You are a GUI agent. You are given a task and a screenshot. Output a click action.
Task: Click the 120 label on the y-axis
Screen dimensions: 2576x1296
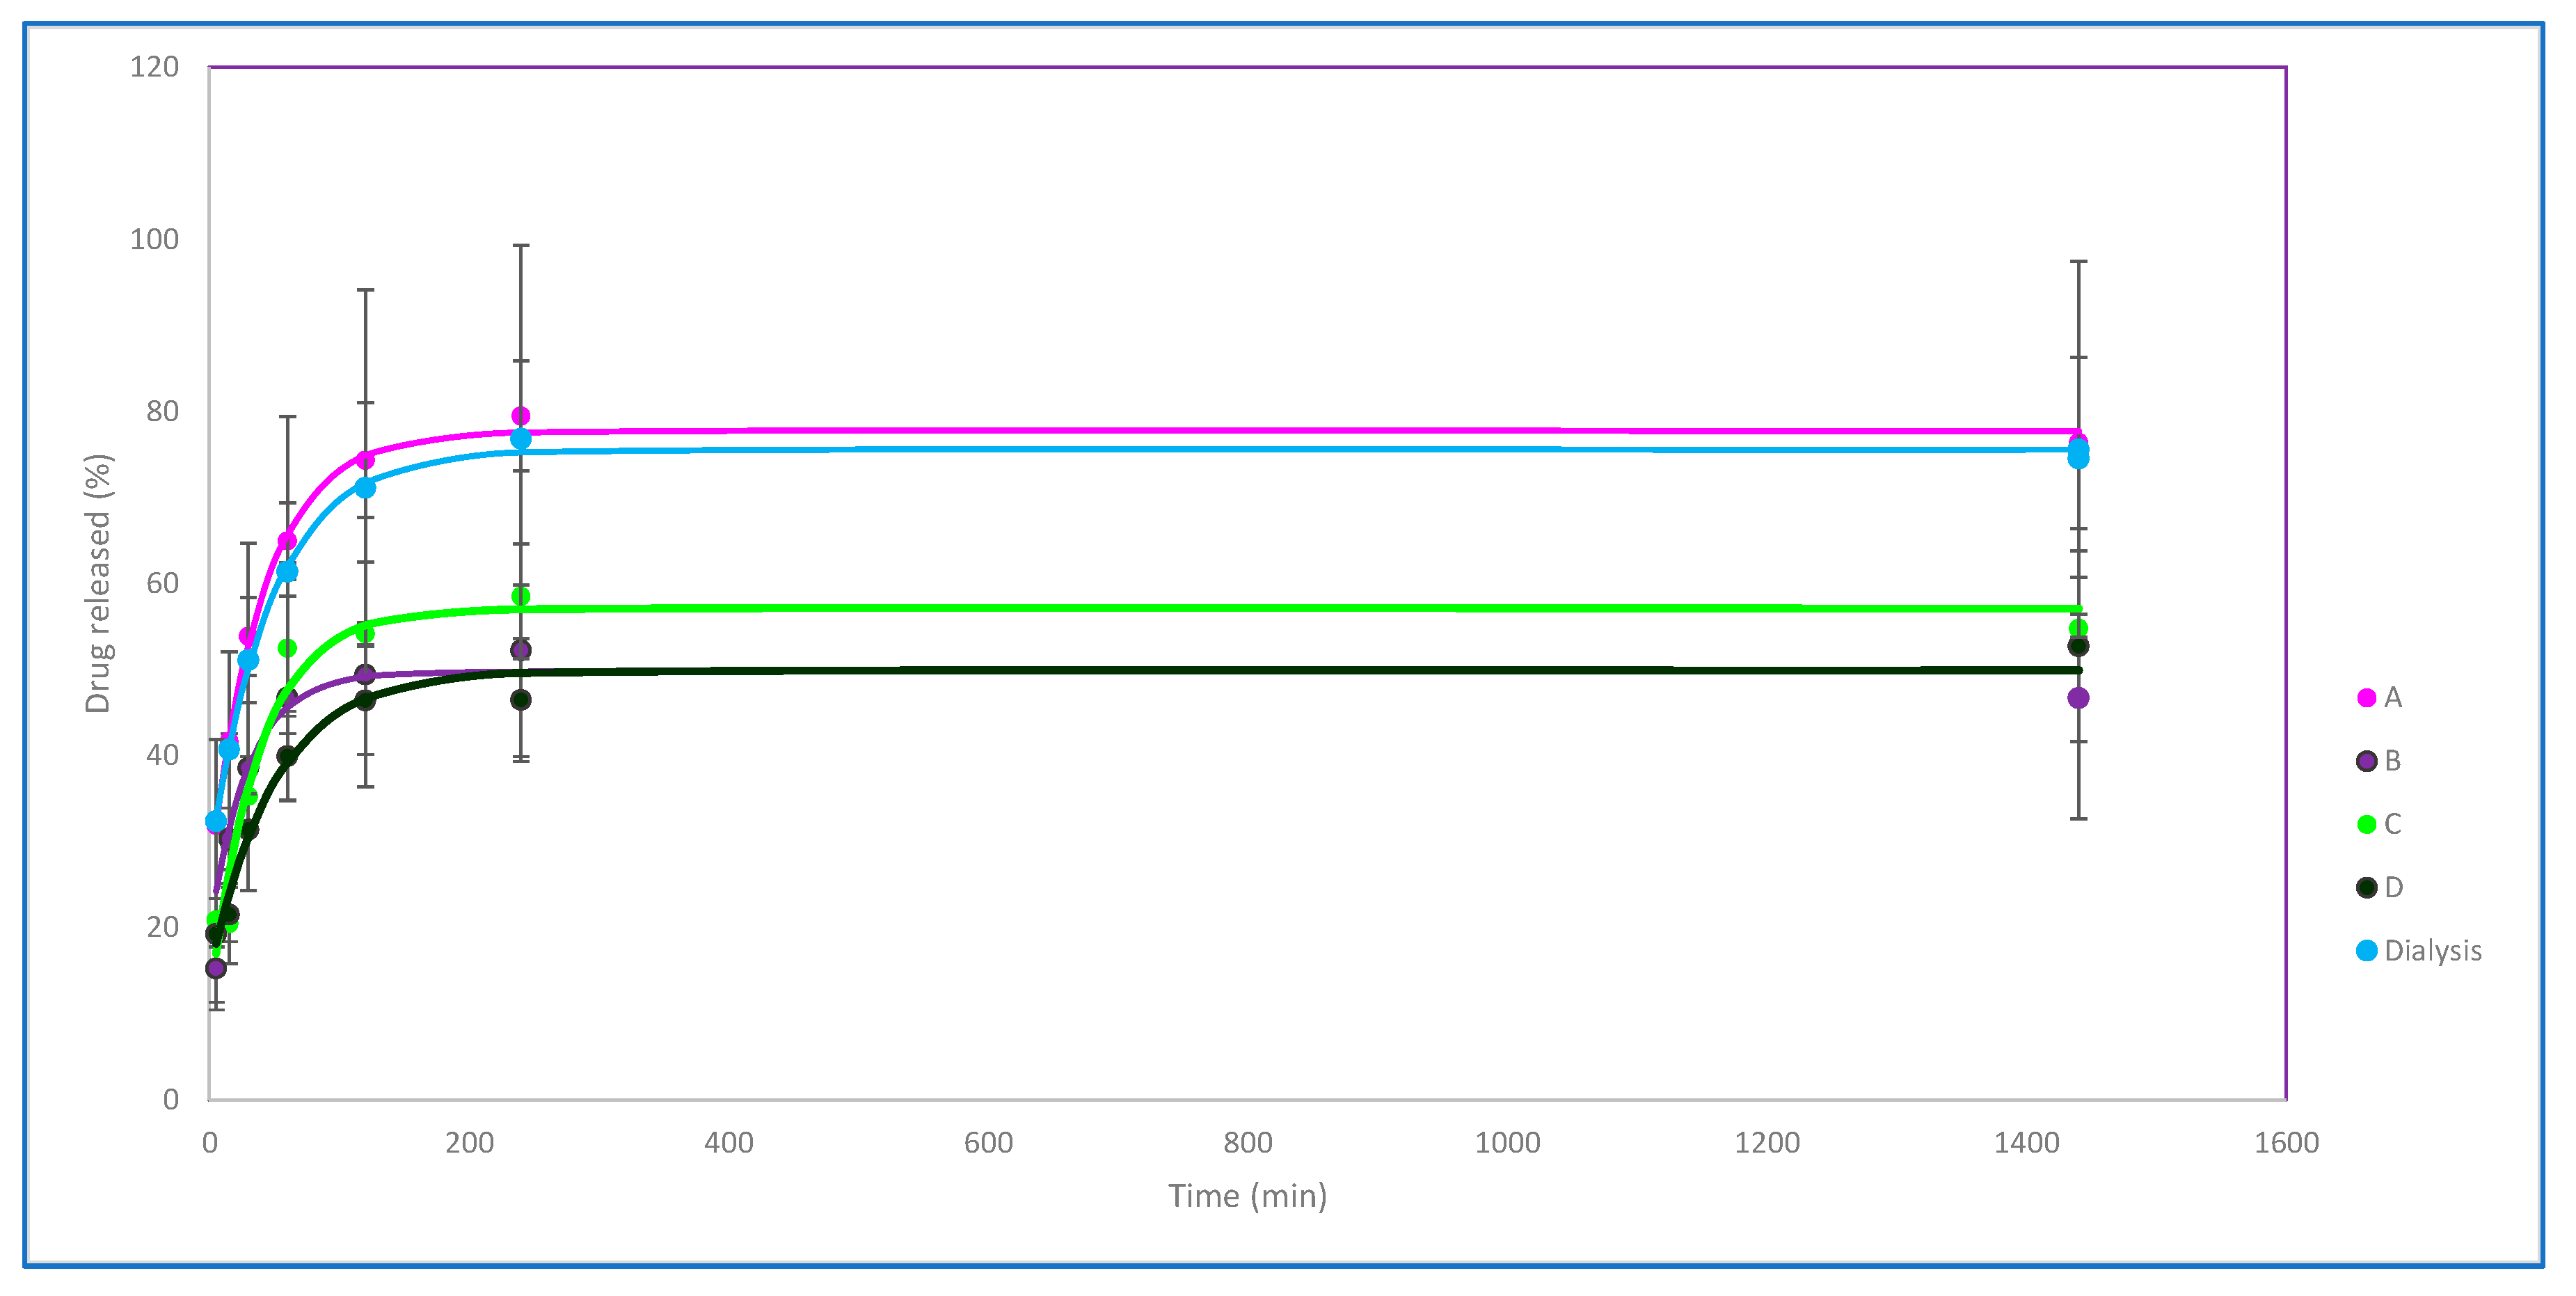[154, 67]
